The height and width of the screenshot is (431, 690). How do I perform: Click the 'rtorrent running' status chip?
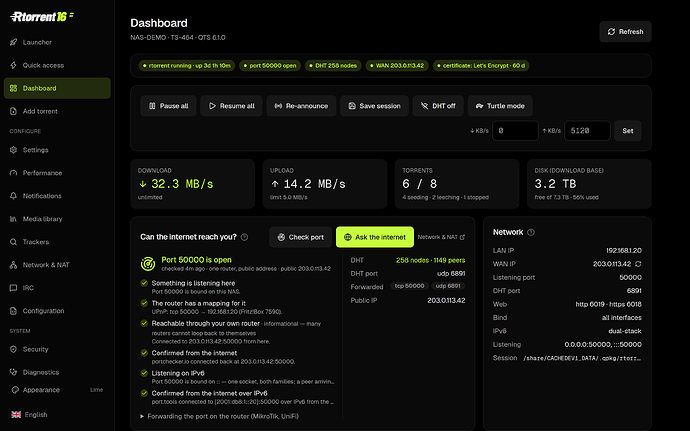coord(187,66)
